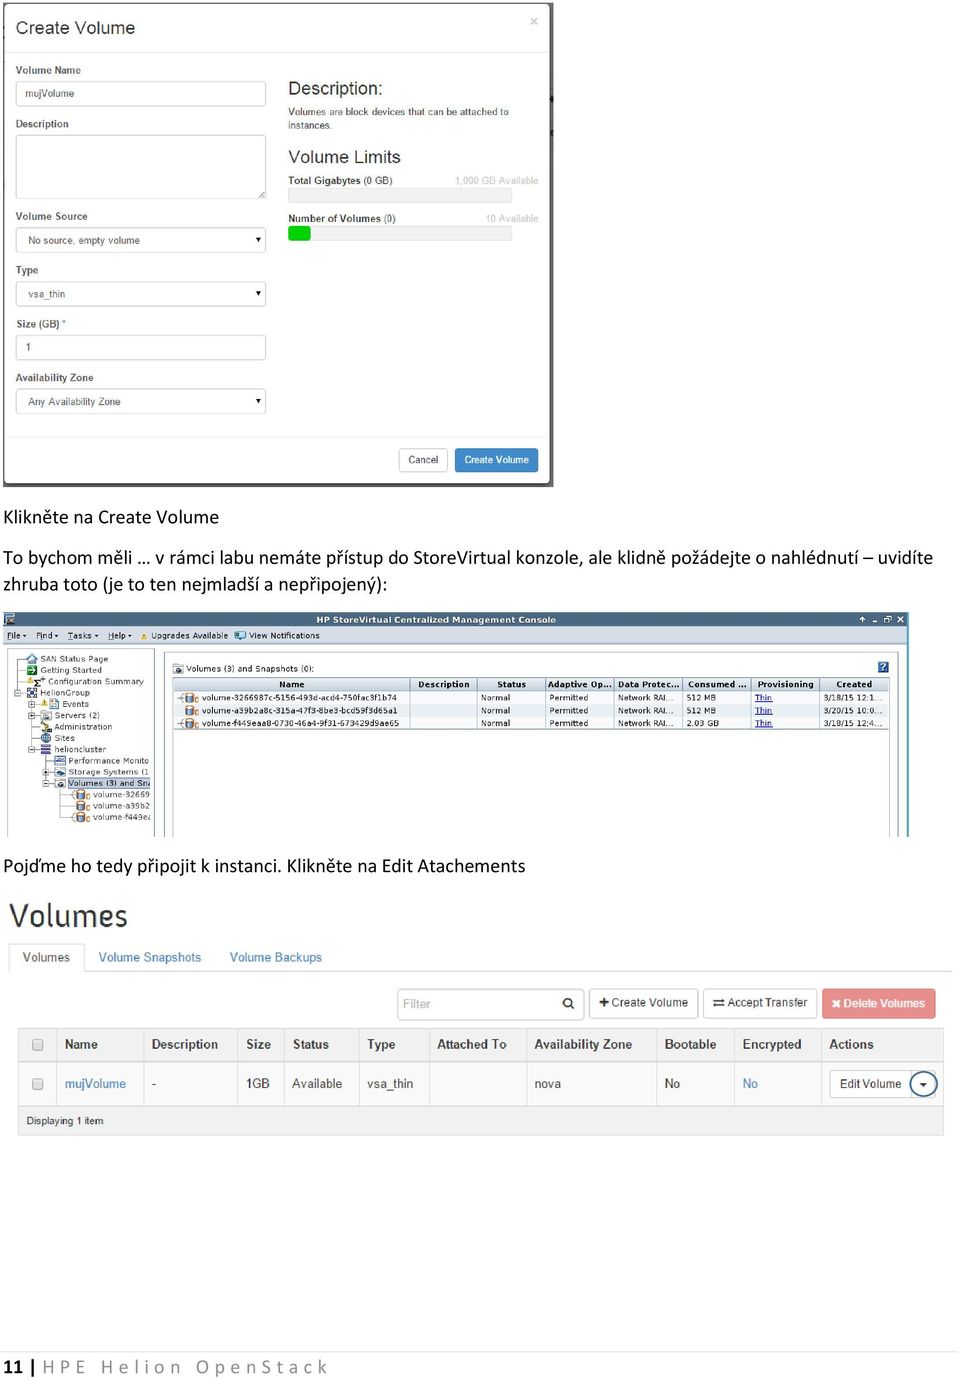Select the Sites globe icon
Viewport: 960px width, 1378px height.
click(46, 738)
